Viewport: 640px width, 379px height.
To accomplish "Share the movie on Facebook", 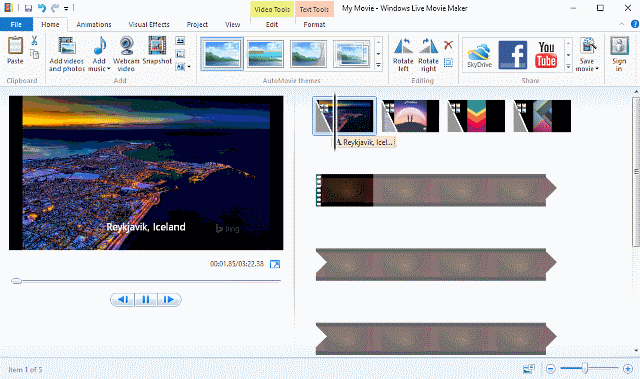I will [513, 55].
